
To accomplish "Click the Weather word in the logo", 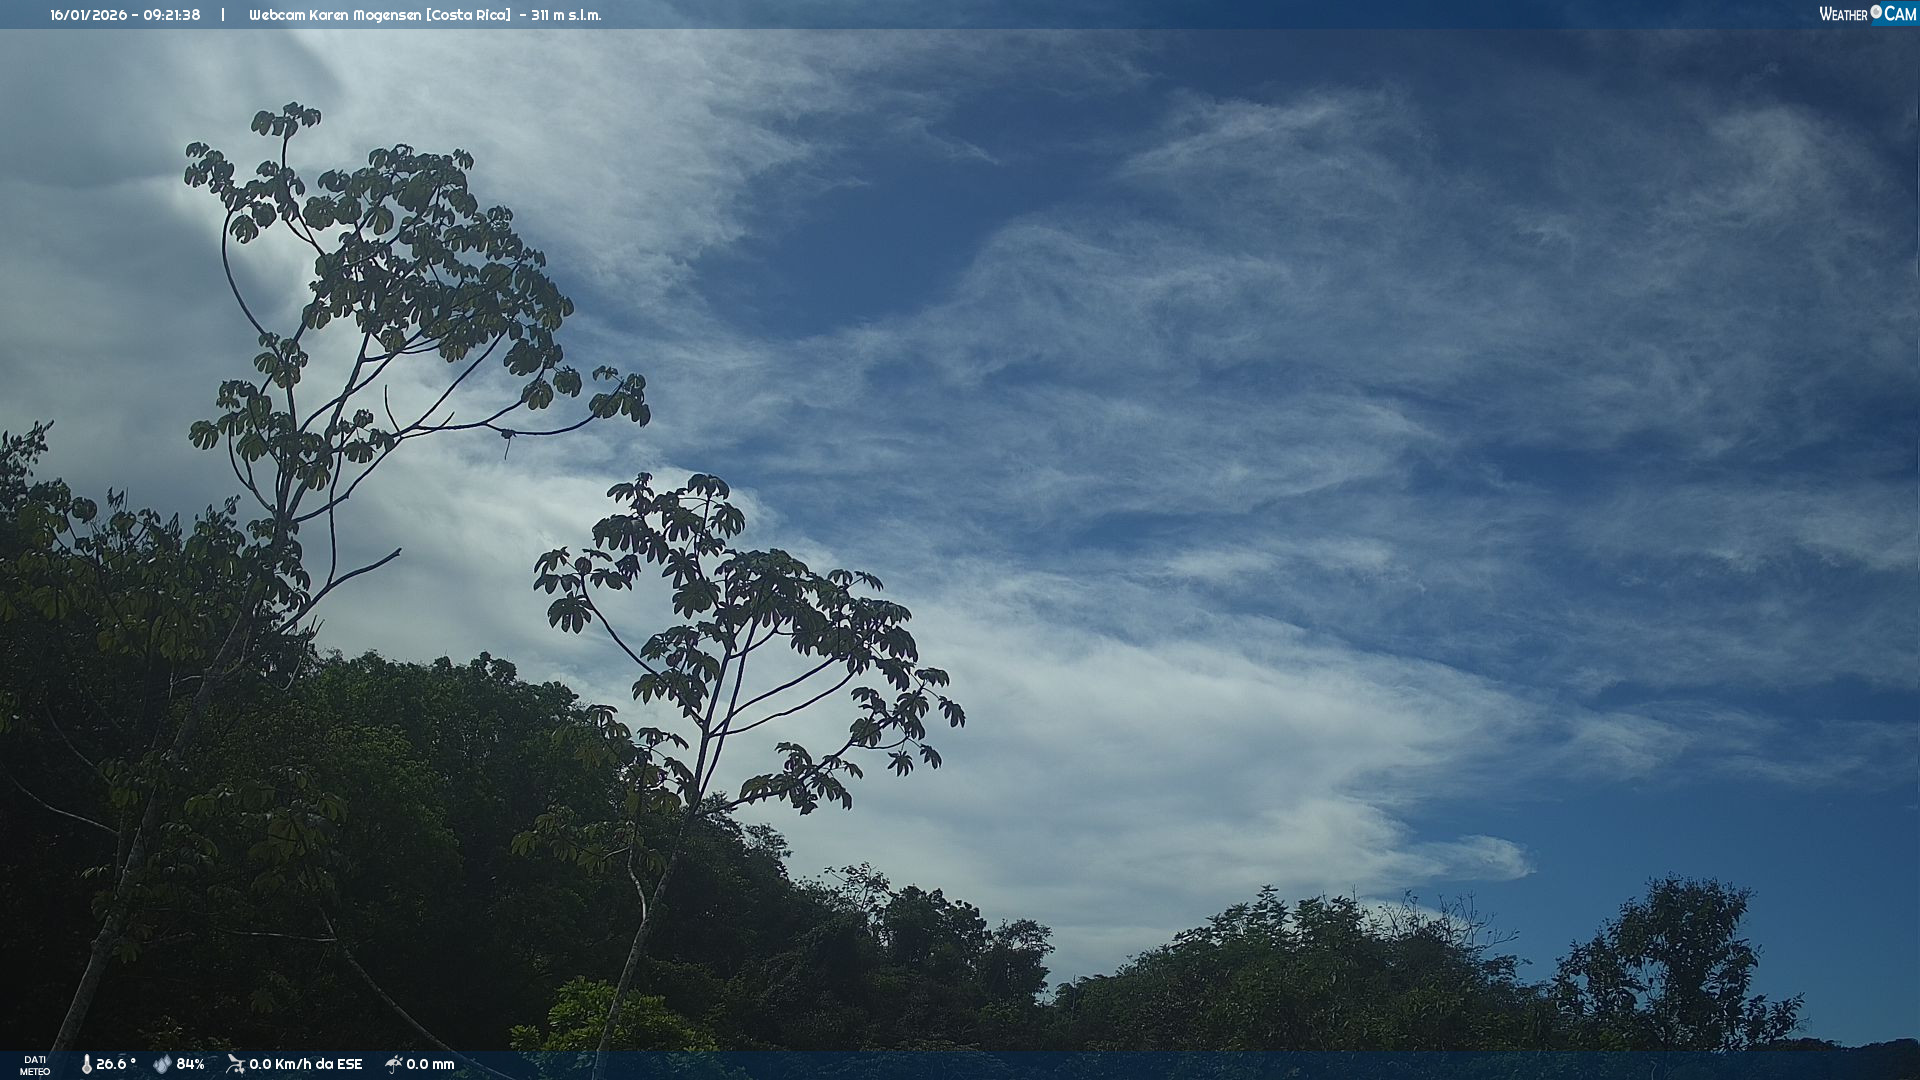I will tap(1843, 14).
